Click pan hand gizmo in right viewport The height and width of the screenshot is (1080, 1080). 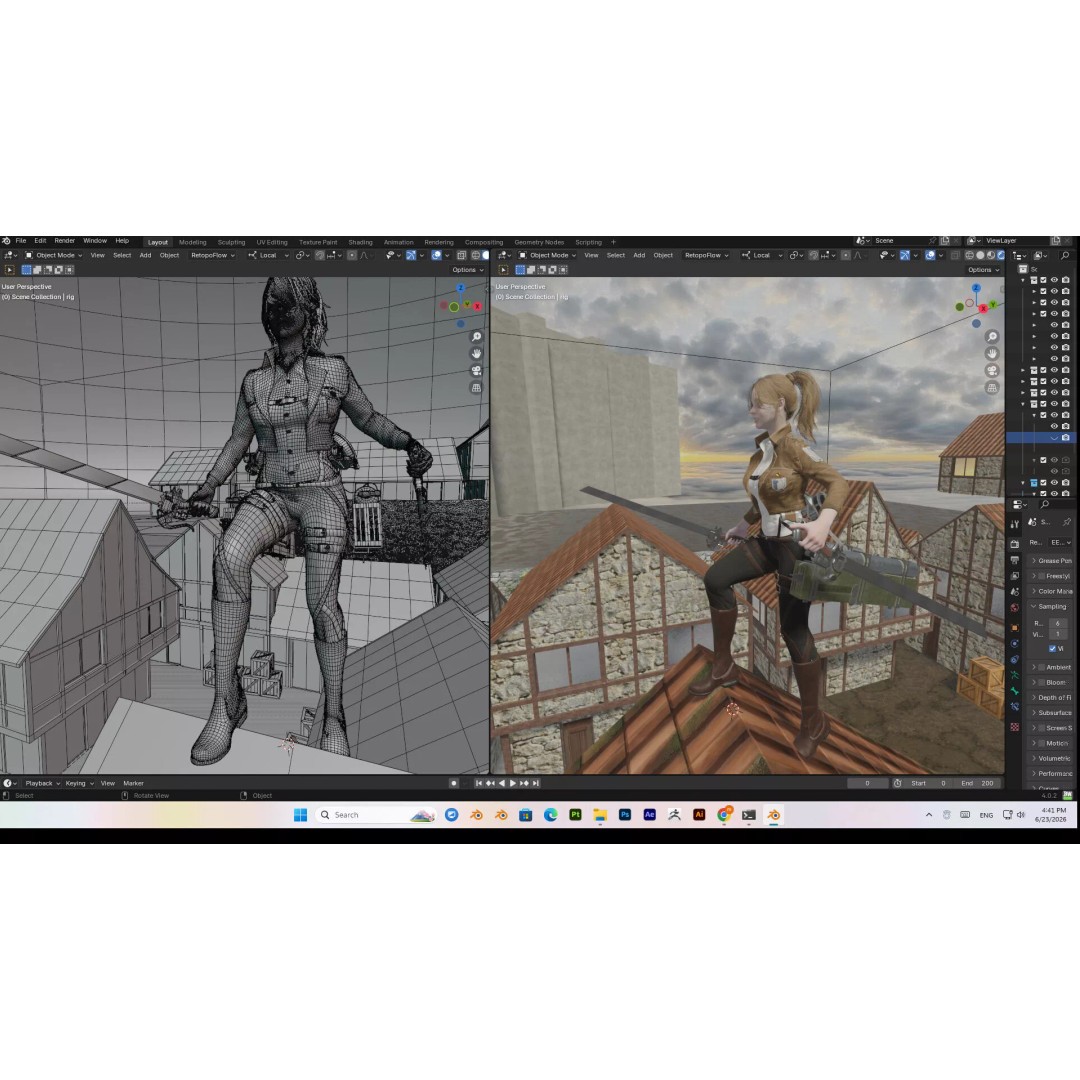click(992, 353)
